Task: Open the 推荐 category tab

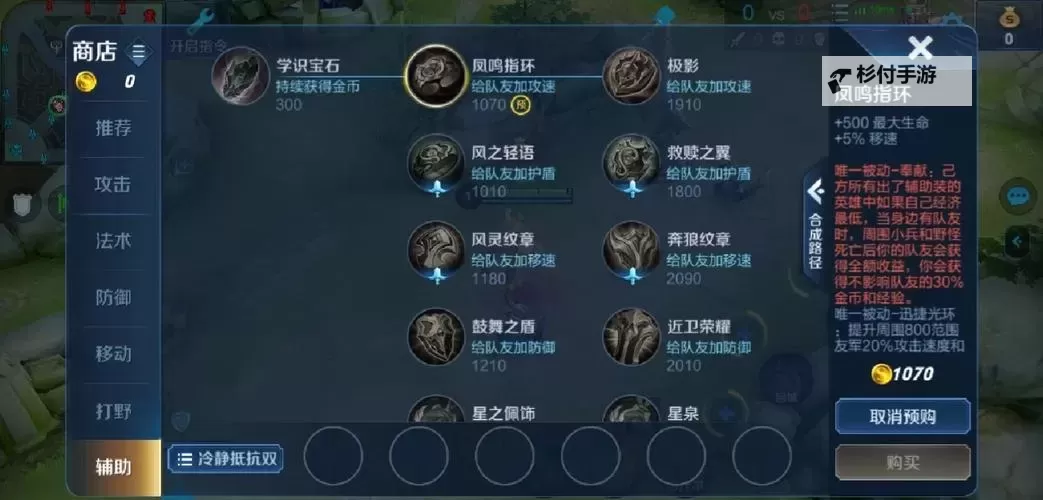Action: pos(112,128)
